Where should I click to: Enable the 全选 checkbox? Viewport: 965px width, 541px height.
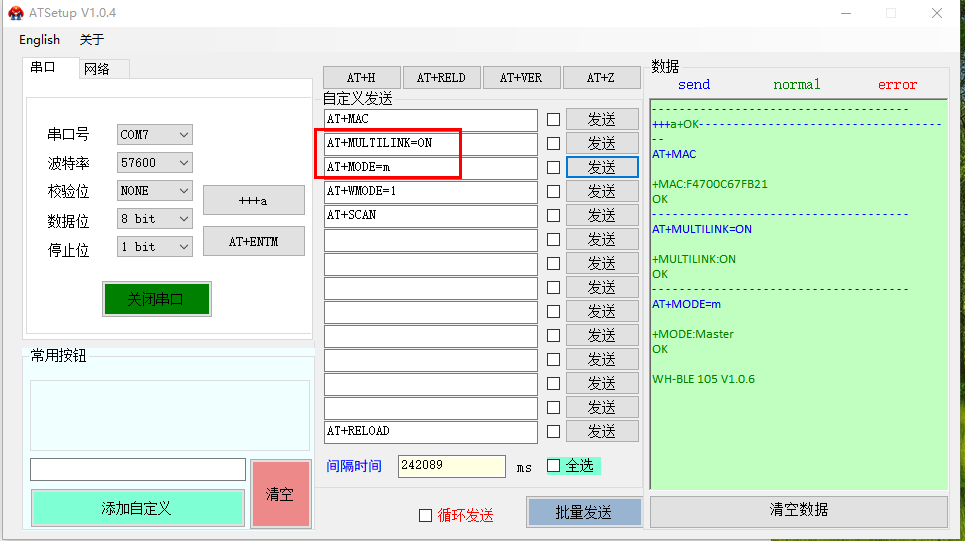tap(554, 466)
